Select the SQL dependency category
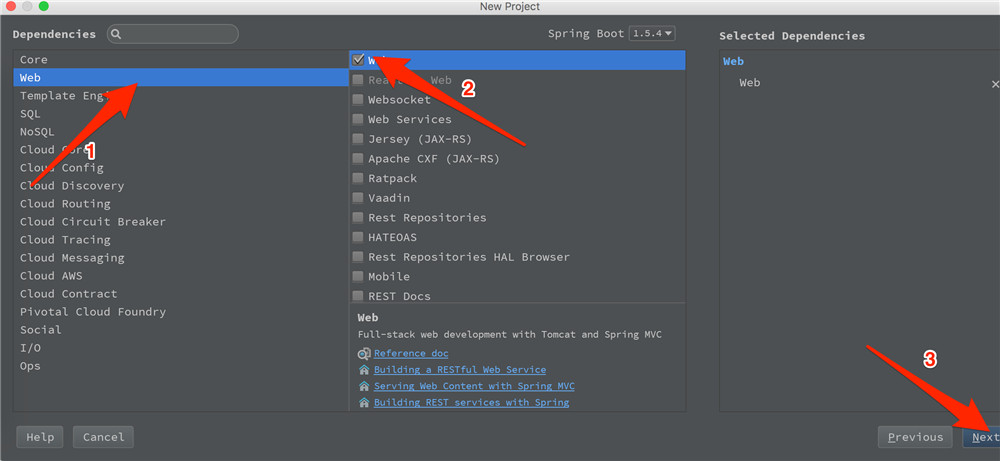 (x=31, y=114)
